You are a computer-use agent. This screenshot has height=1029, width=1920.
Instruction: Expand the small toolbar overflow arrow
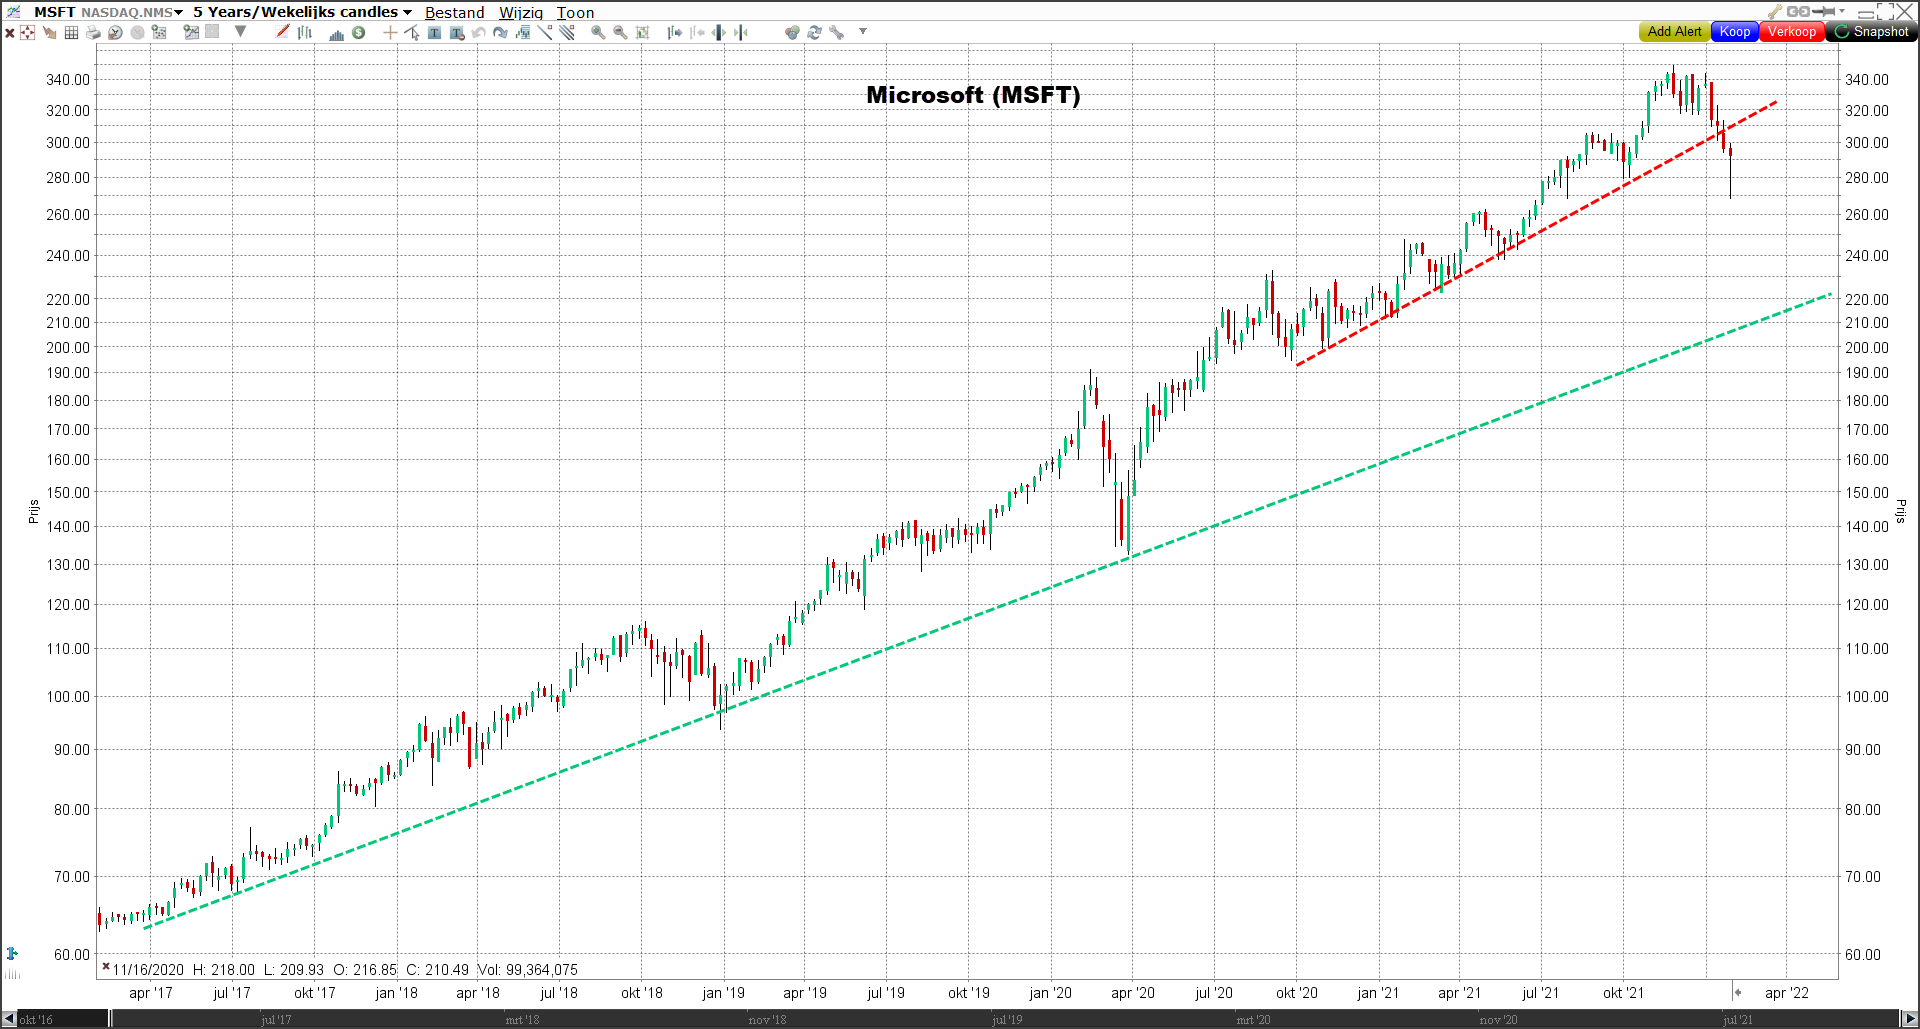pyautogui.click(x=863, y=31)
